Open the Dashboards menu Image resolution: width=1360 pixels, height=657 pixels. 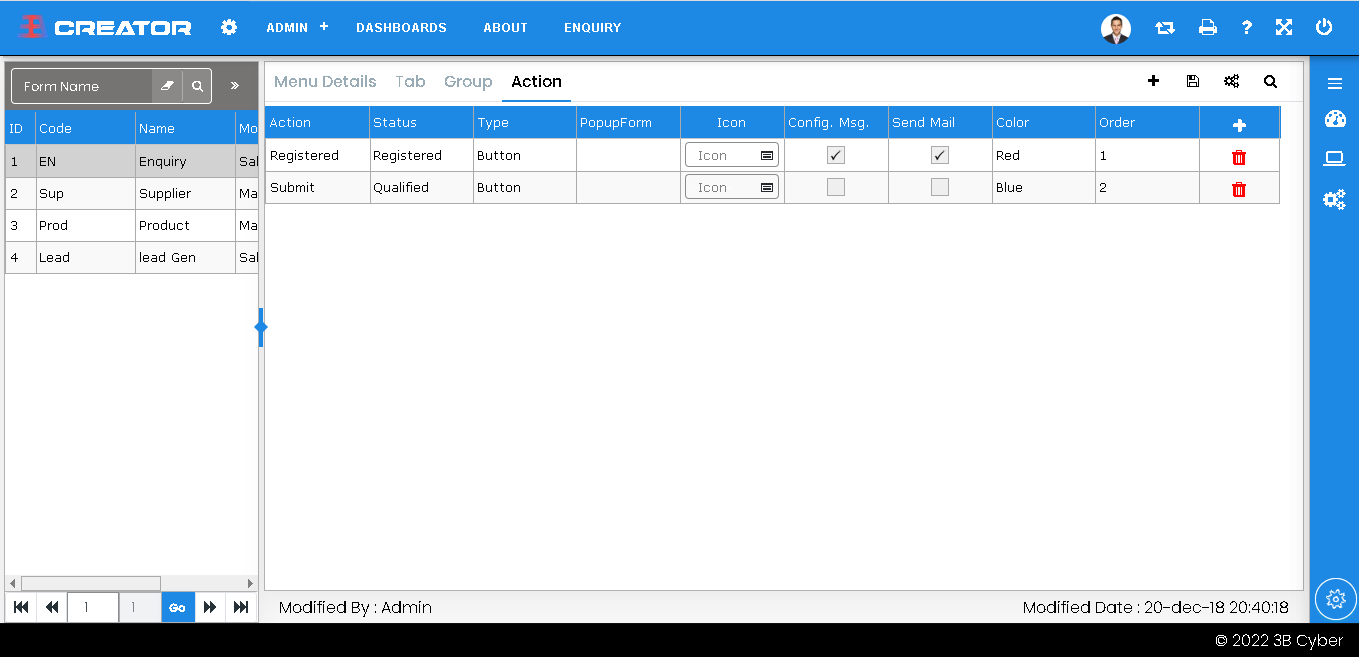401,28
